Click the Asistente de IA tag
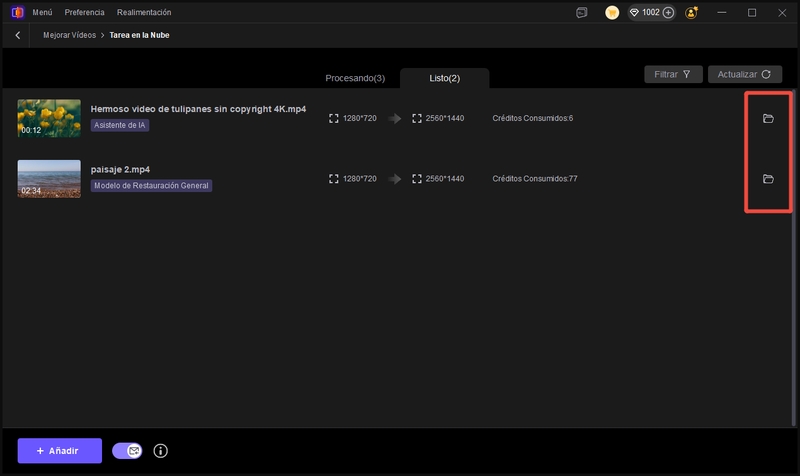This screenshot has height=476, width=800. [120, 125]
